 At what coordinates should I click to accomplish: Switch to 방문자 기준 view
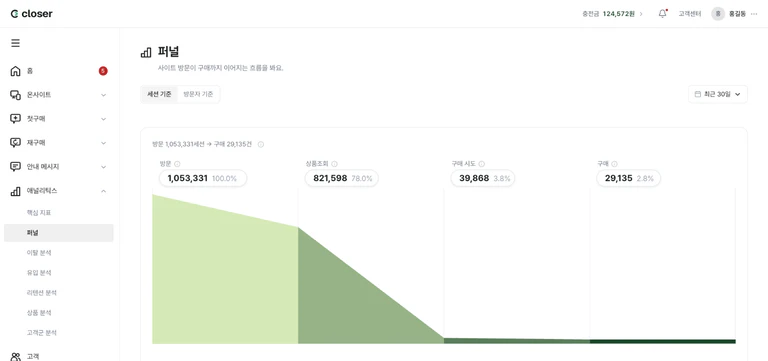click(198, 95)
